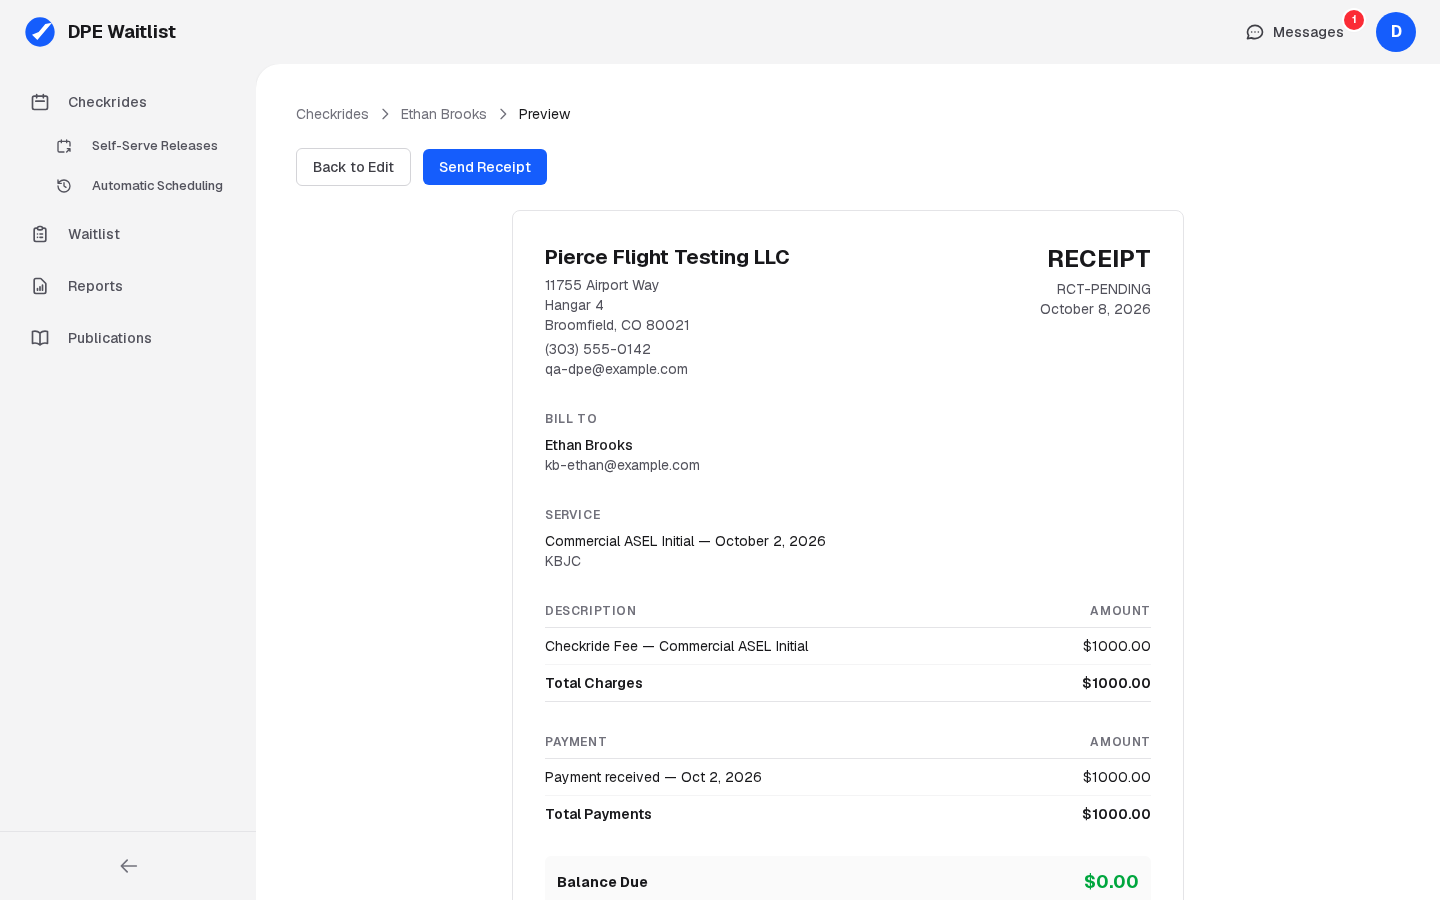Open the user avatar D menu
1440x900 pixels.
1396,32
